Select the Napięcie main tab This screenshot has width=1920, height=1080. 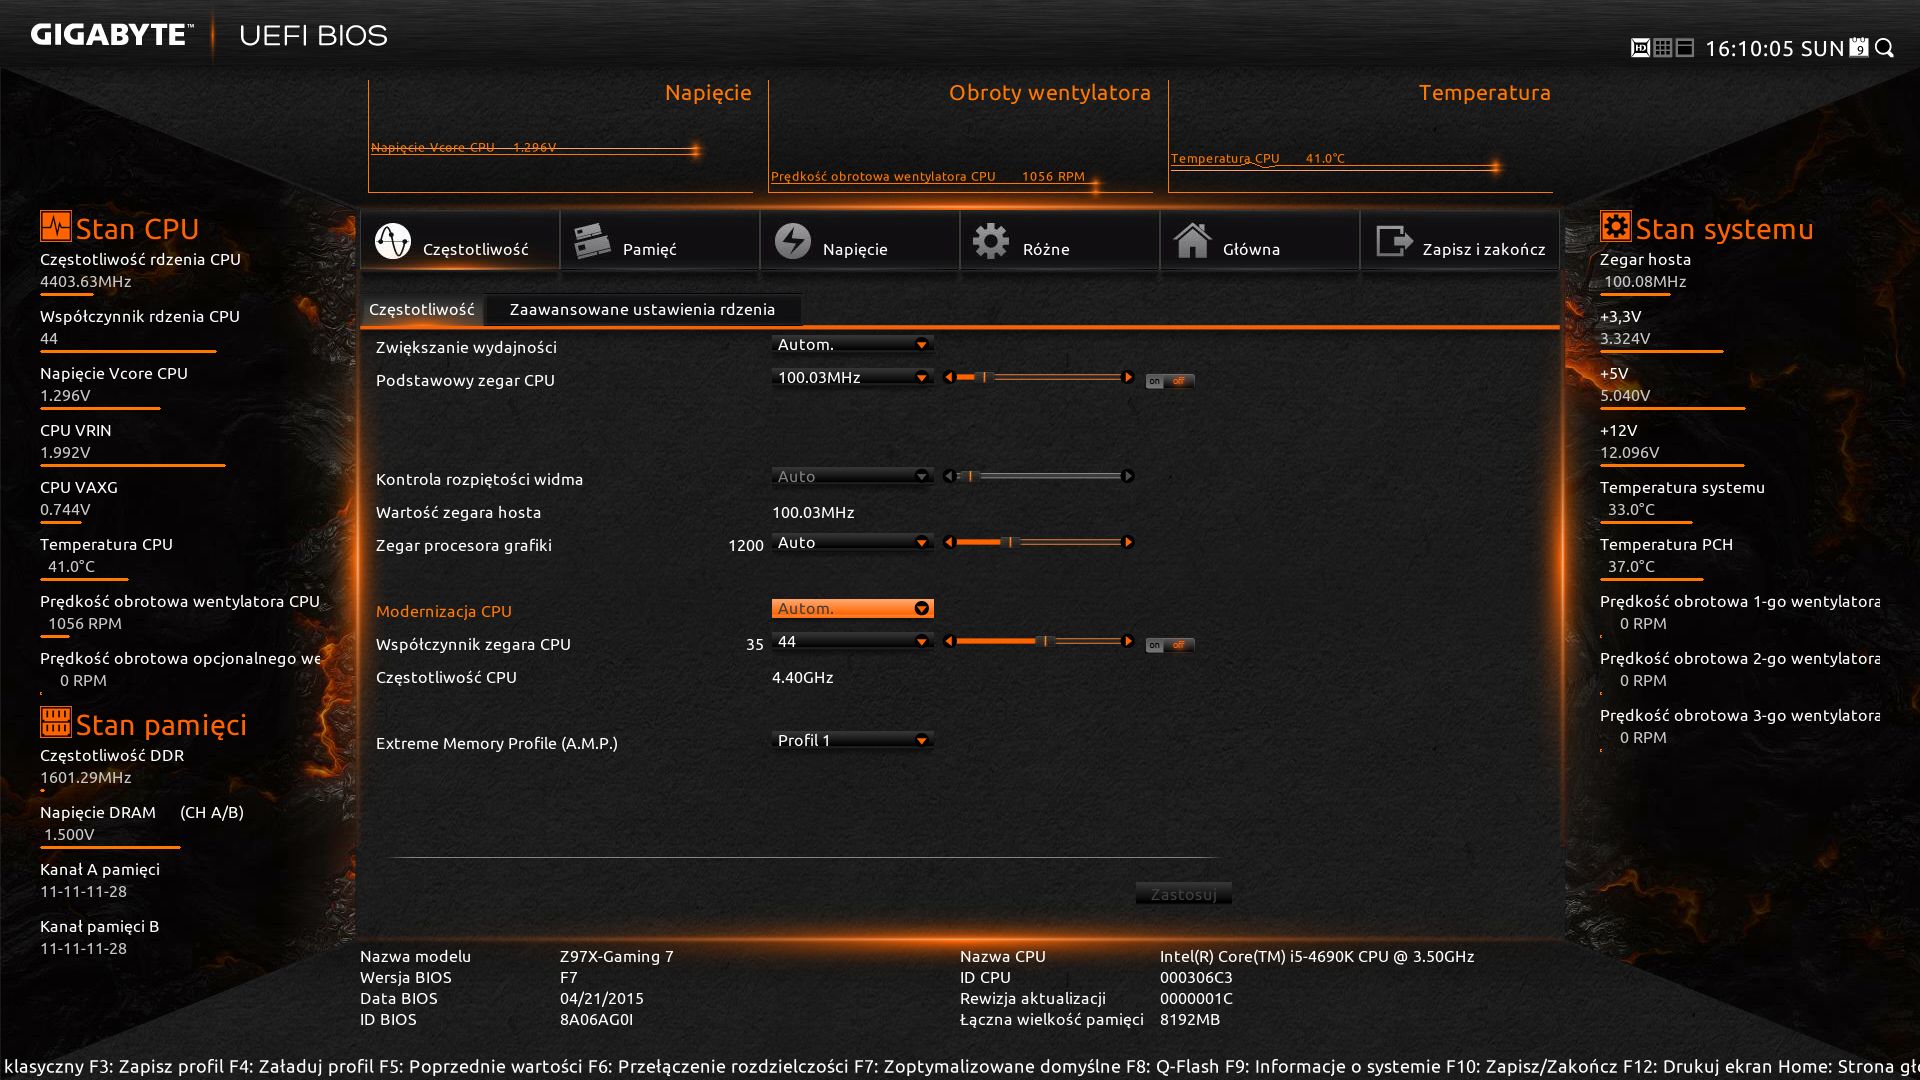(x=860, y=241)
